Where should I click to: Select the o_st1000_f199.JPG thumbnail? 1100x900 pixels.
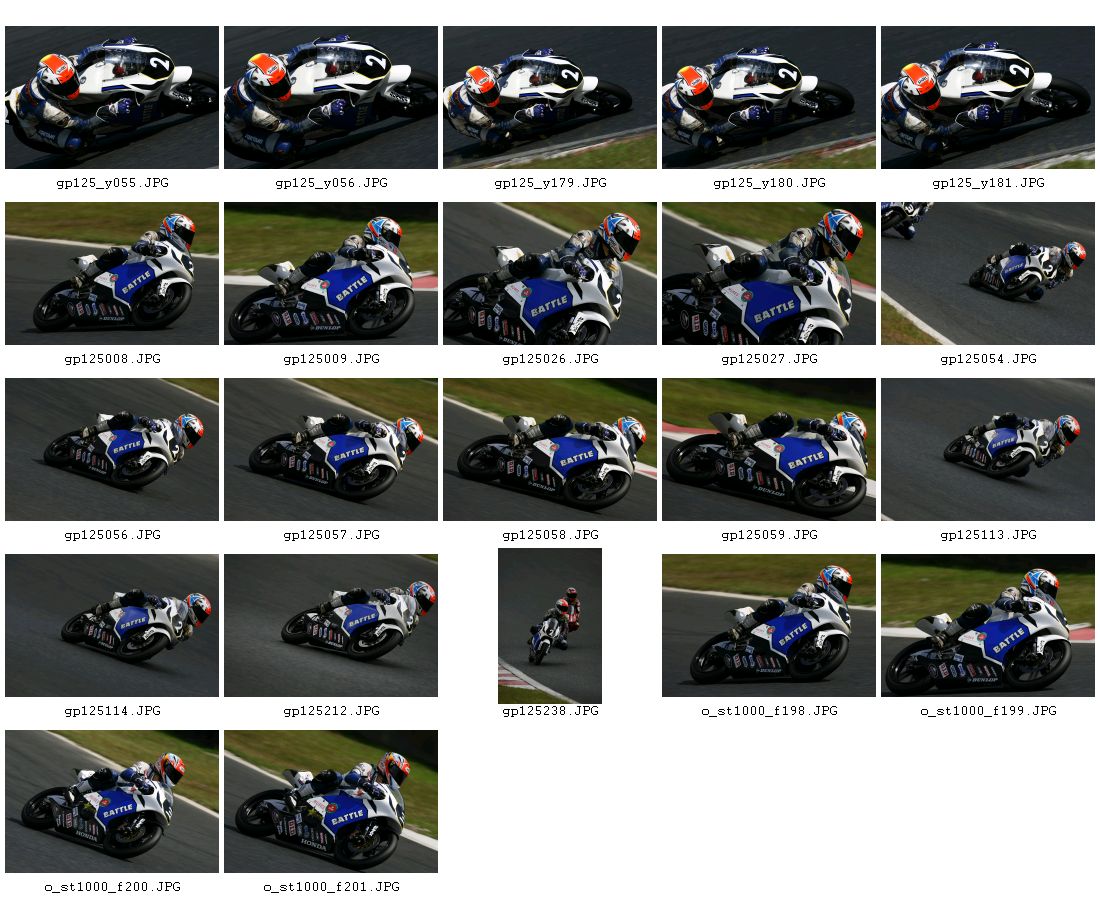tap(987, 626)
